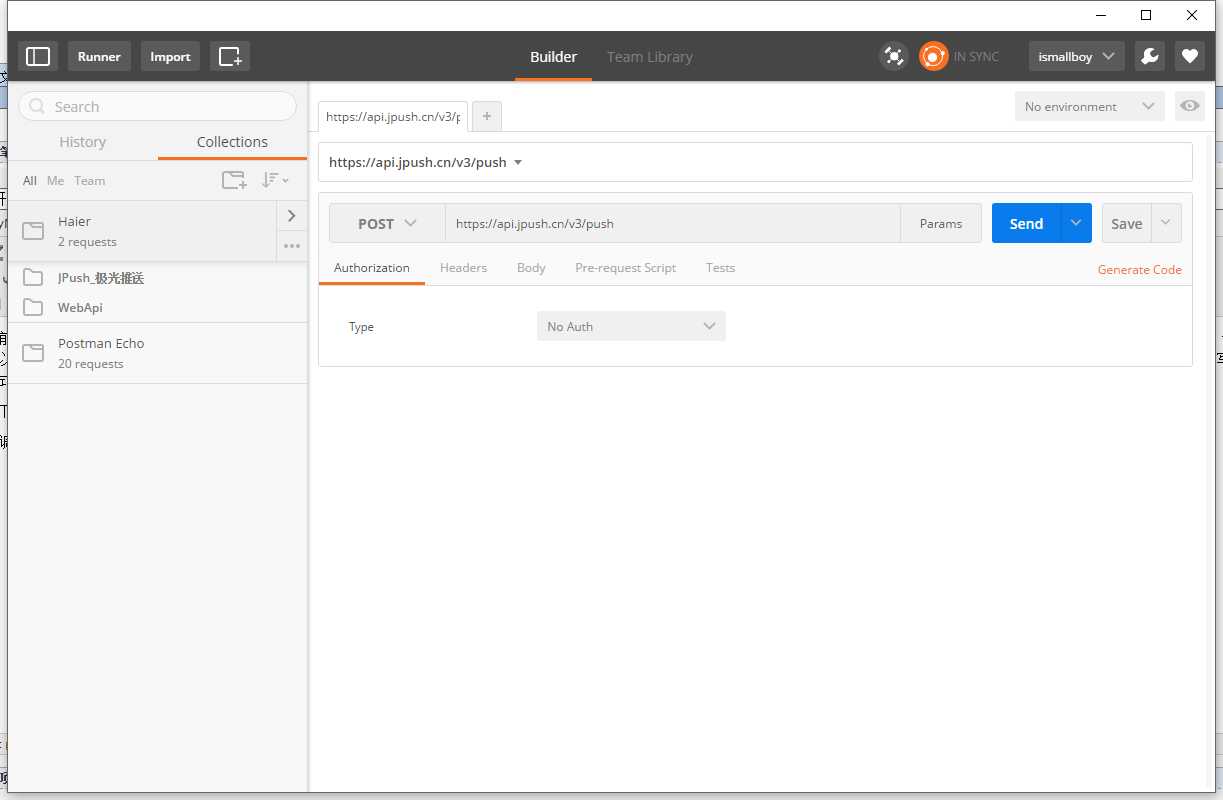Click the Runner button
Image resolution: width=1223 pixels, height=800 pixels.
99,57
